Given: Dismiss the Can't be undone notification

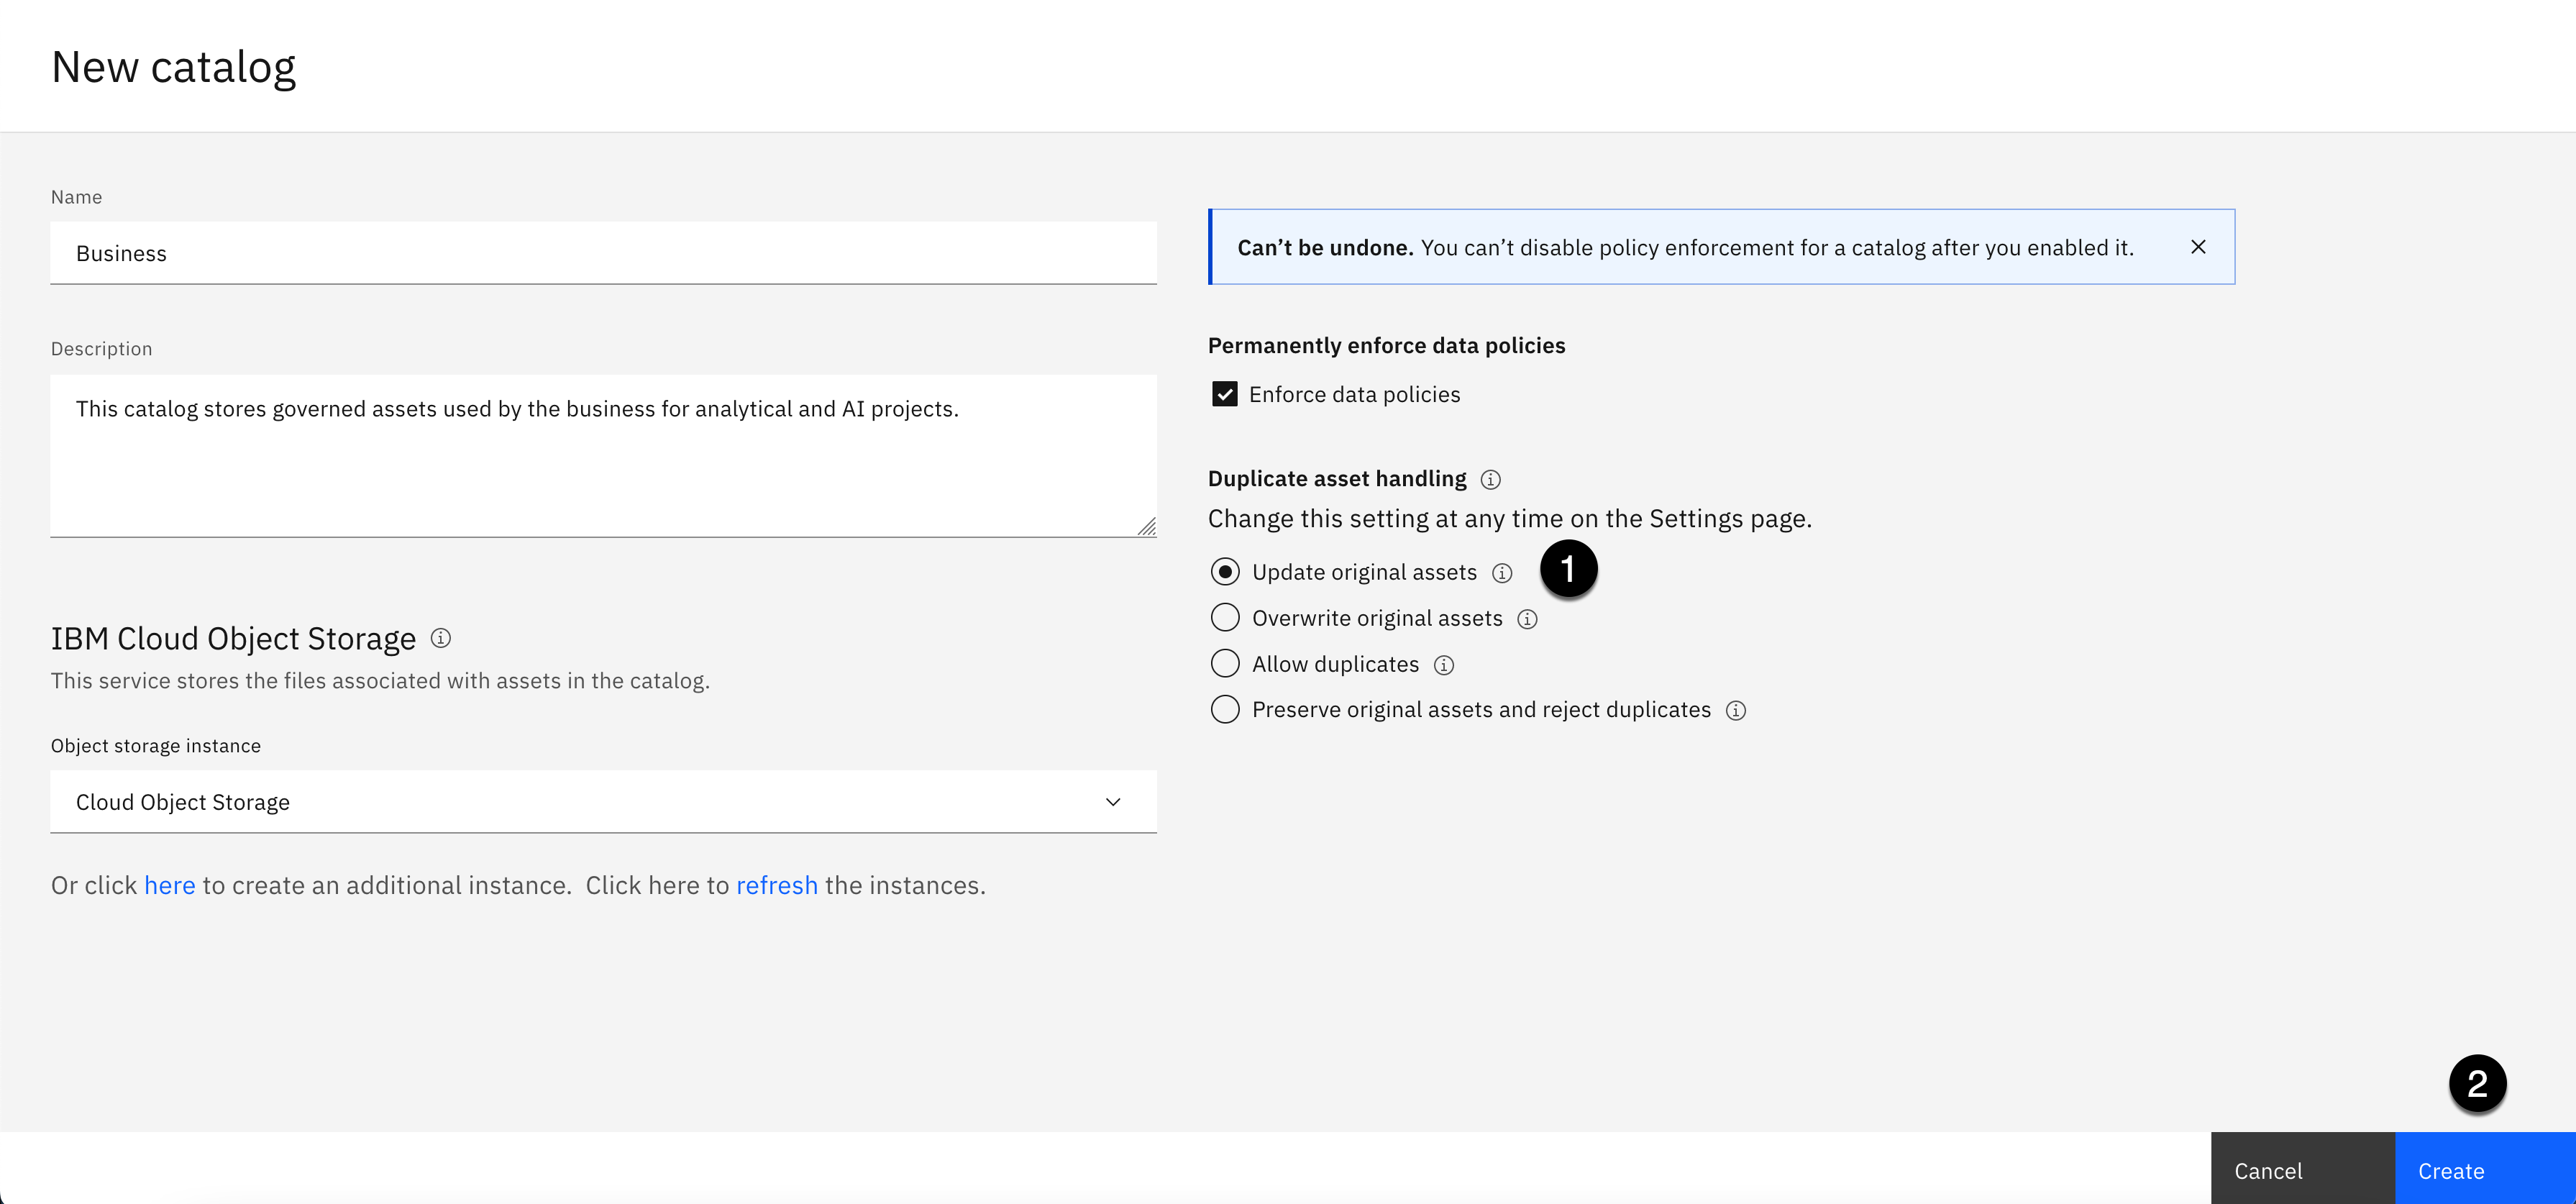Looking at the screenshot, I should click(2198, 247).
